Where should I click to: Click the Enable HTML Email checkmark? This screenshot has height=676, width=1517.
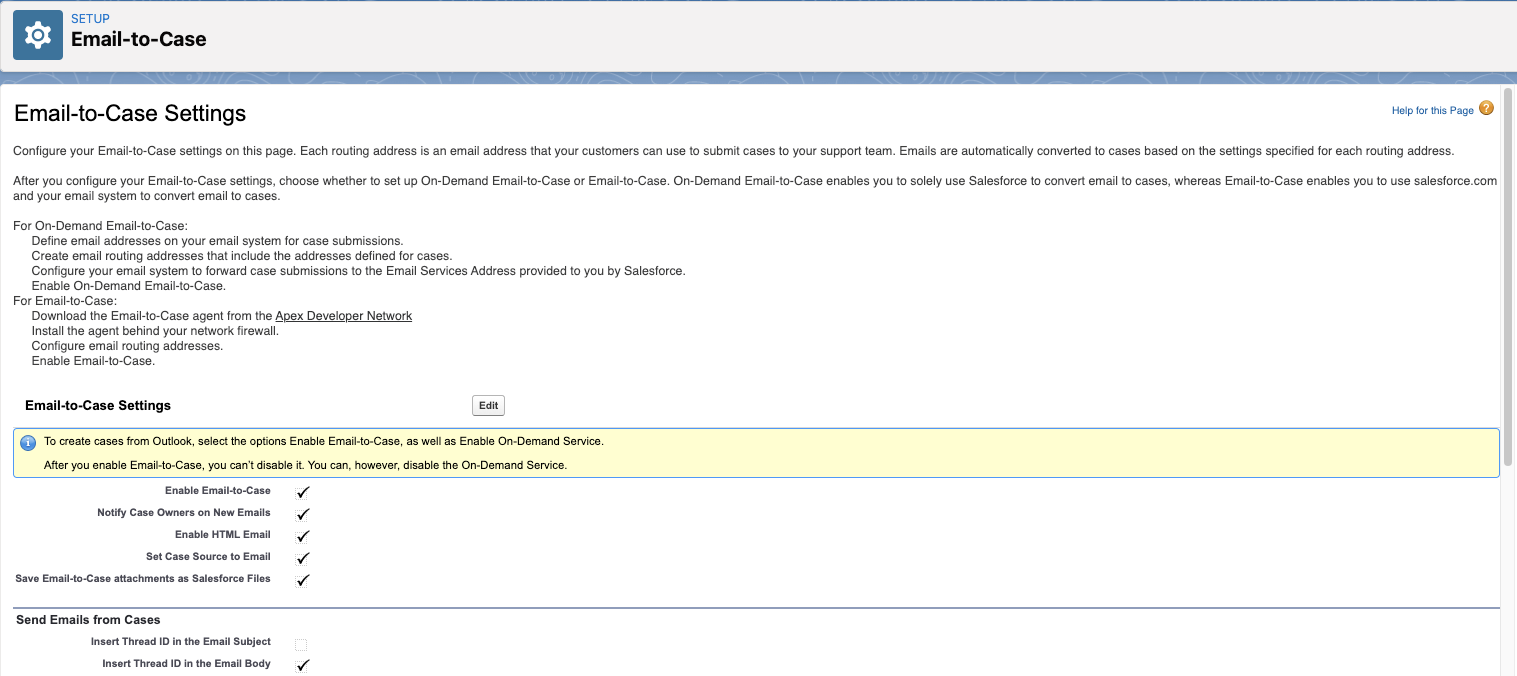click(x=302, y=536)
